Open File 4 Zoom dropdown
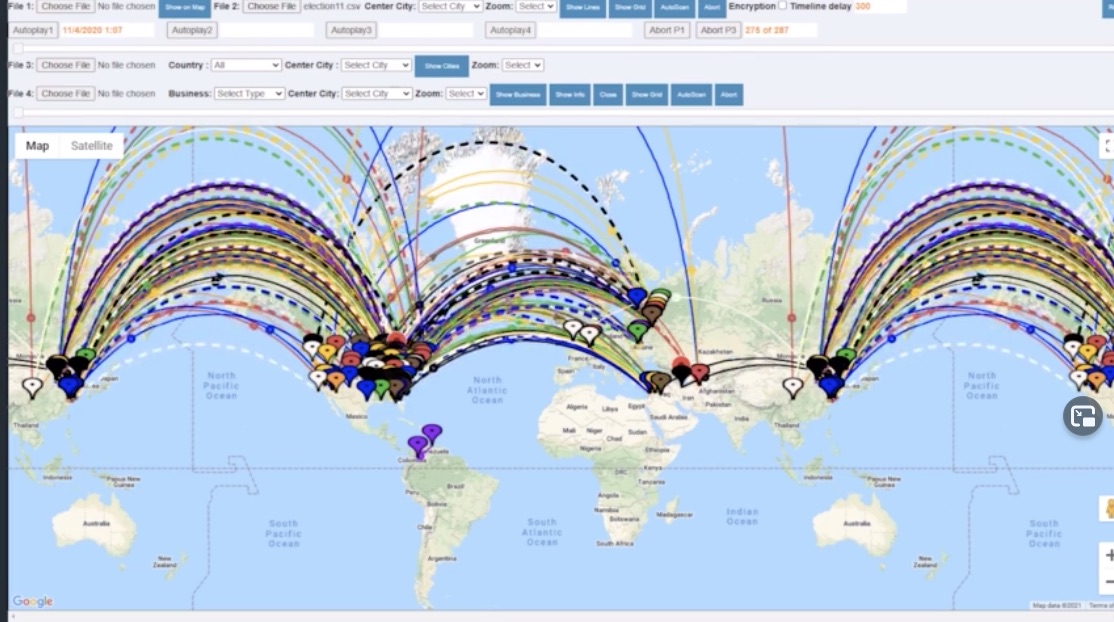Viewport: 1114px width, 622px height. pos(466,94)
